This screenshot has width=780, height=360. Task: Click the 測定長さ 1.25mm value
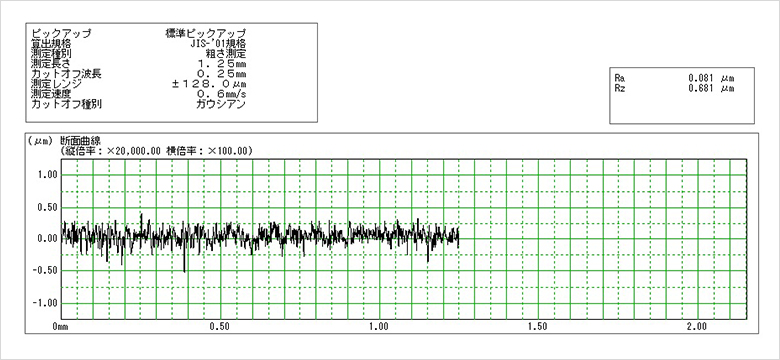[222, 64]
